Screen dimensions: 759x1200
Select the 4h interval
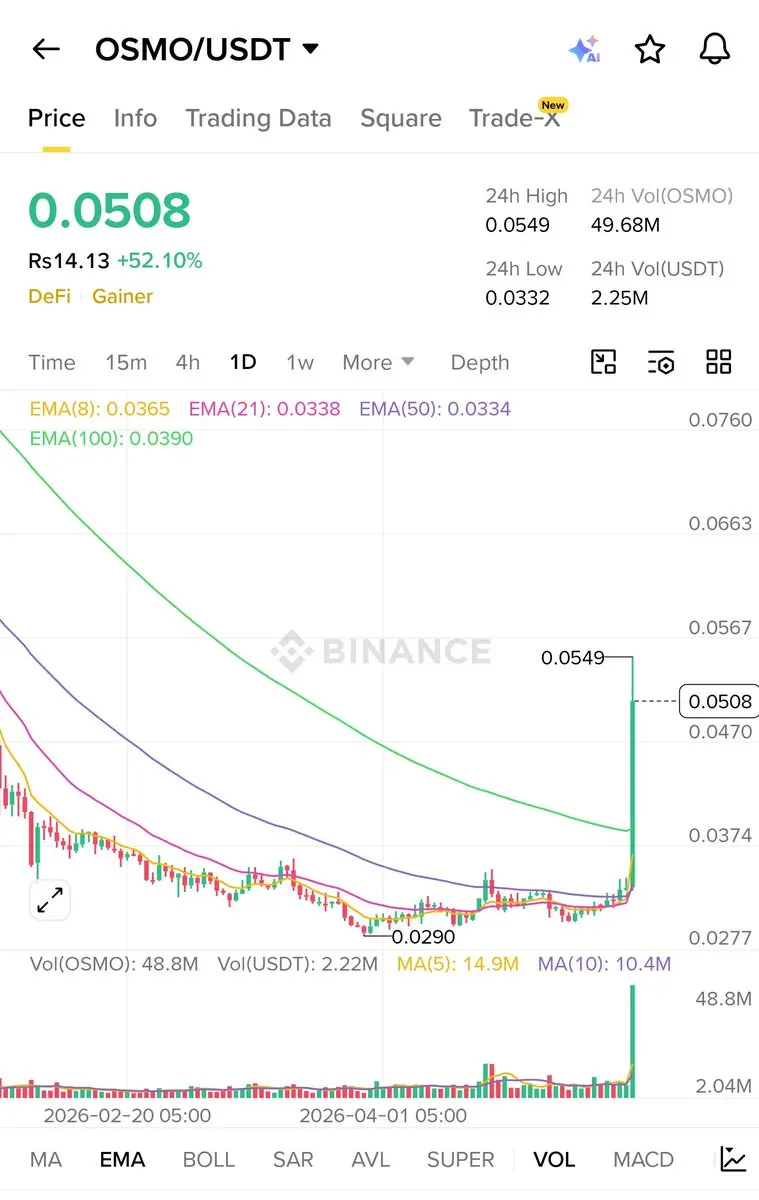[188, 362]
